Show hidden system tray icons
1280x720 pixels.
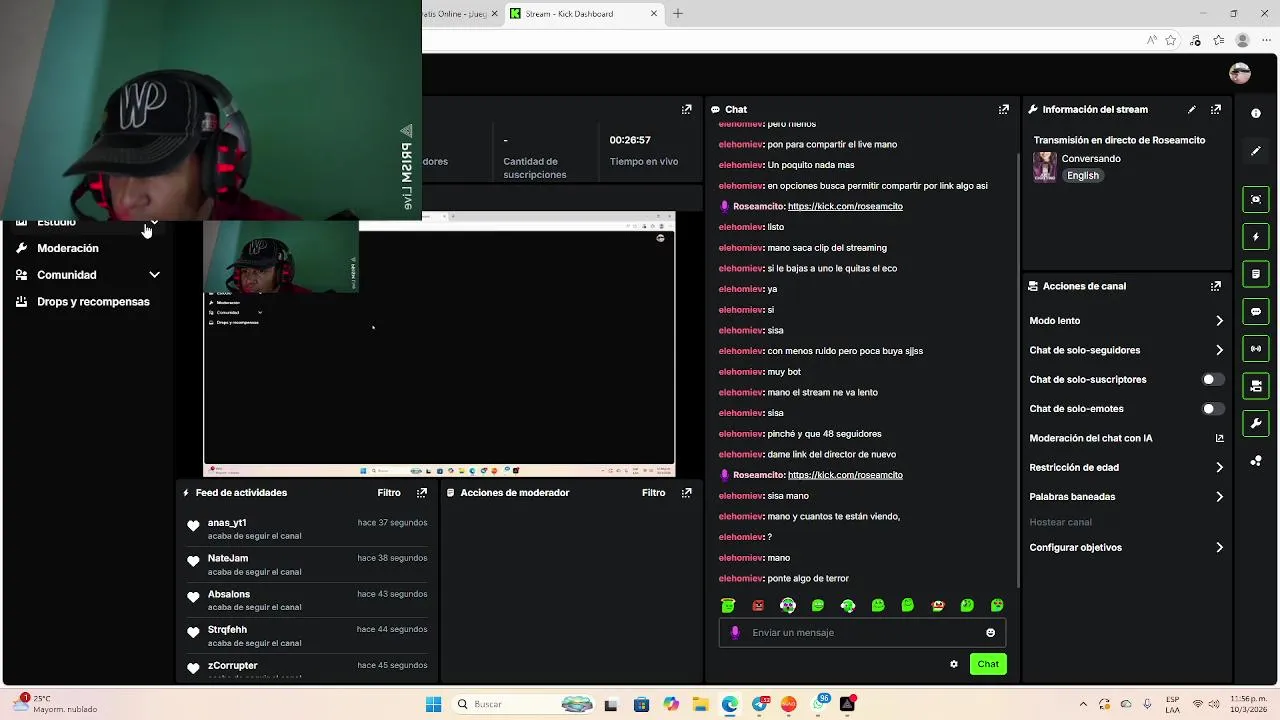coord(1083,705)
